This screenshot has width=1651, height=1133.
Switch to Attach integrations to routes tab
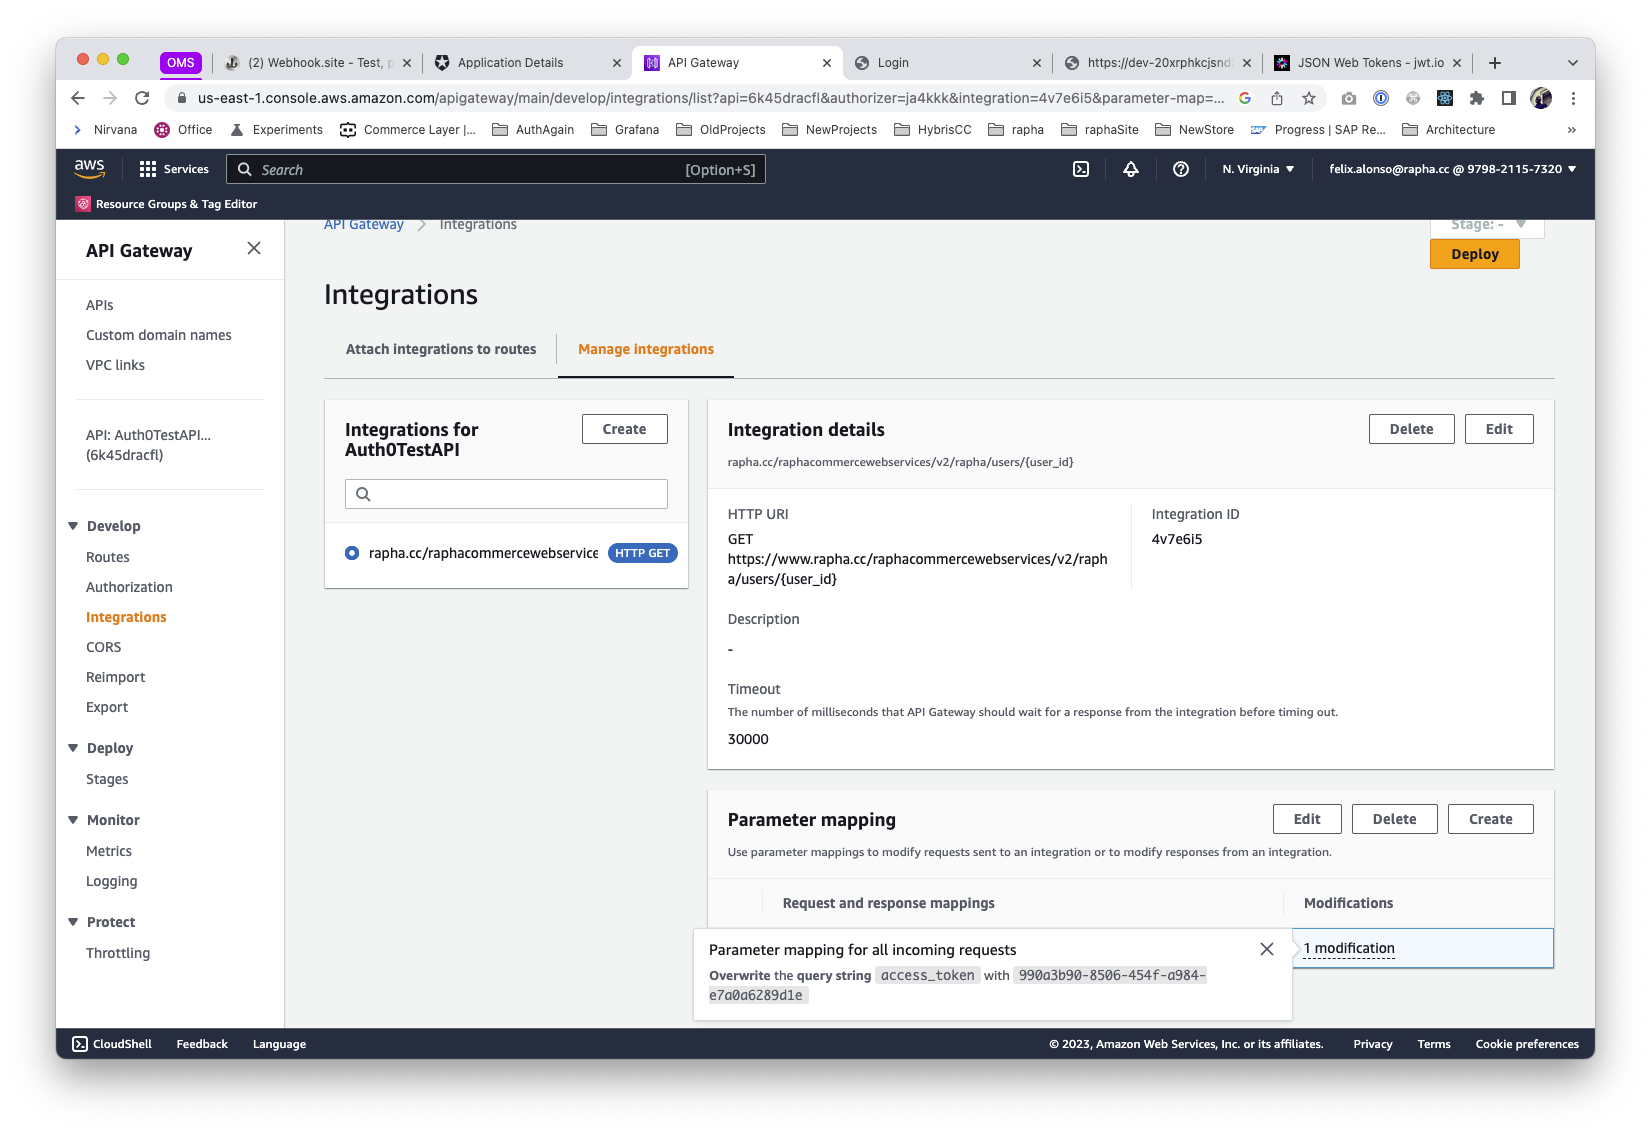(x=441, y=349)
